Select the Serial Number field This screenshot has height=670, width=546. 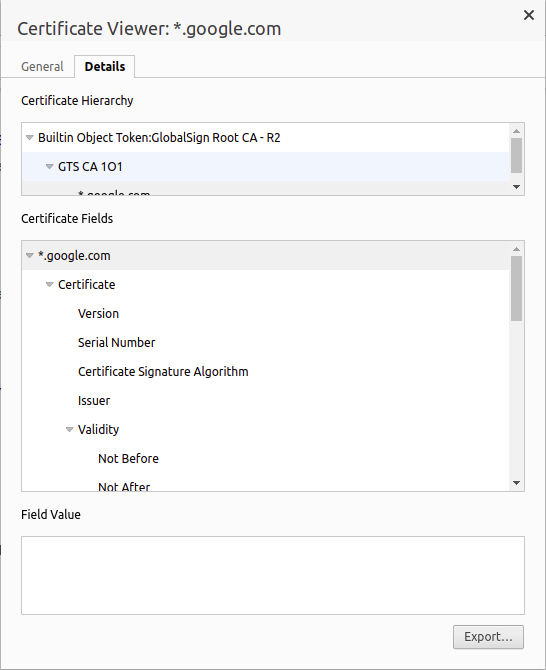coord(266,343)
